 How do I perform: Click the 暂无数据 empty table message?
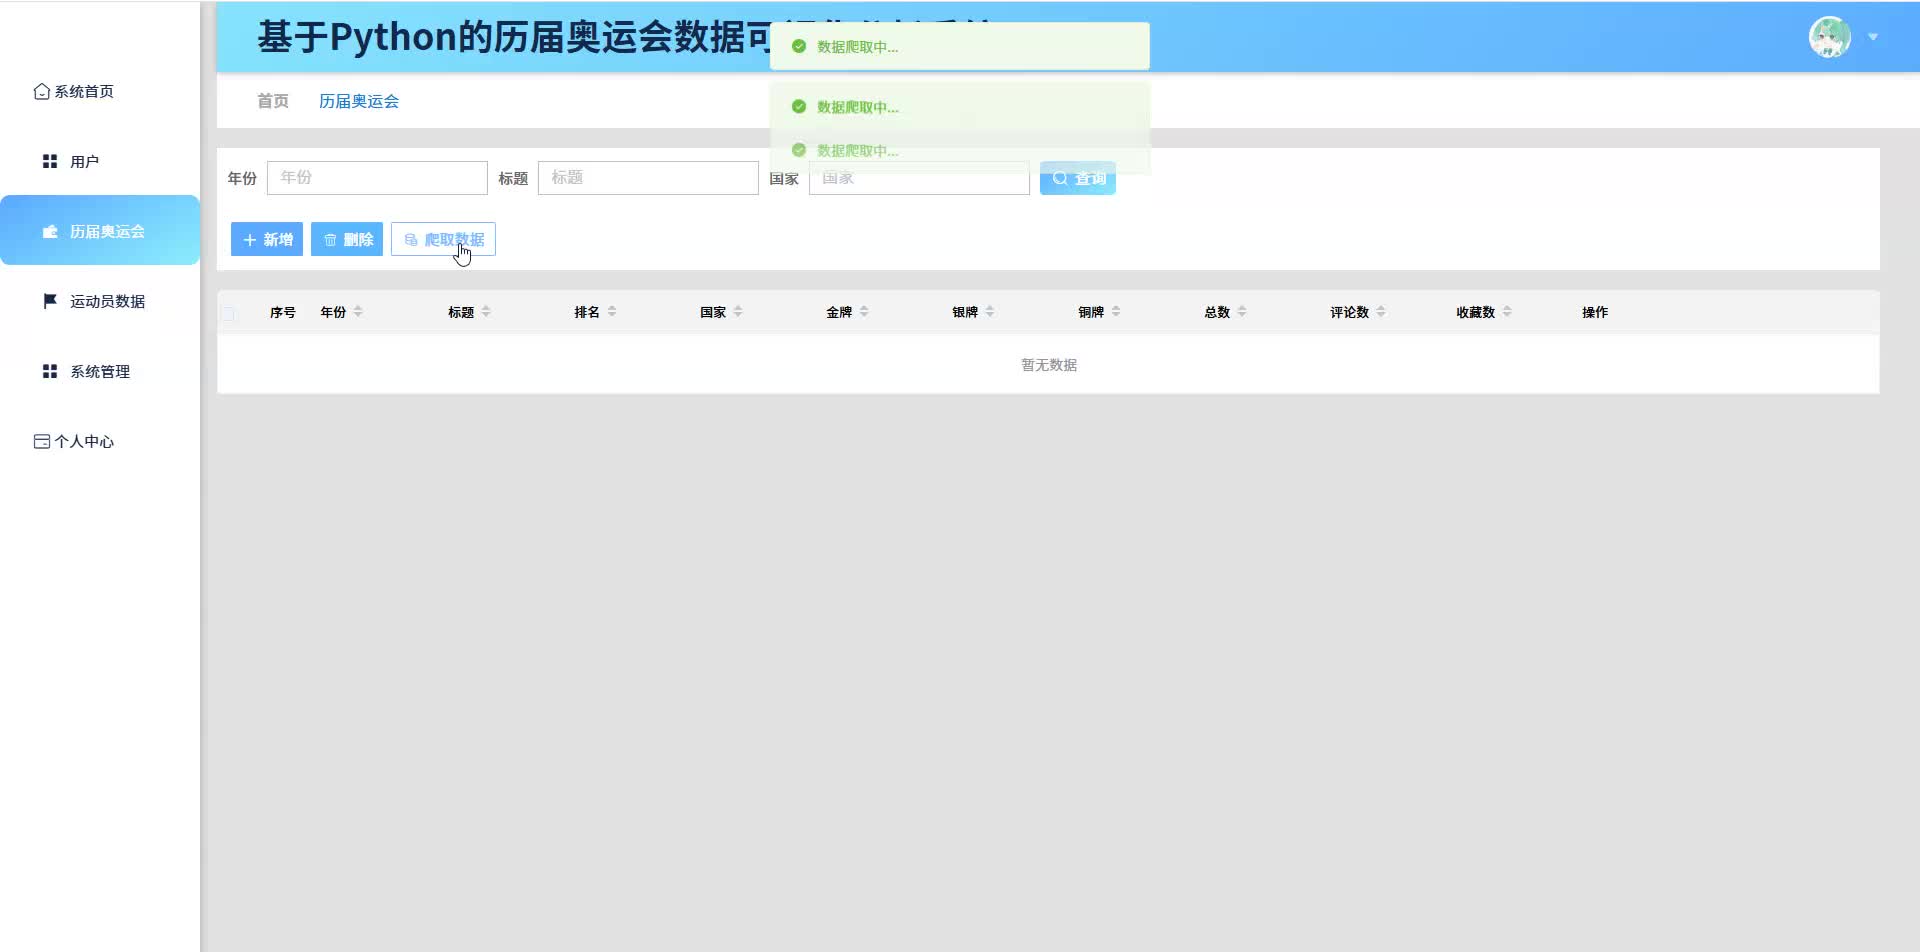tap(1049, 365)
